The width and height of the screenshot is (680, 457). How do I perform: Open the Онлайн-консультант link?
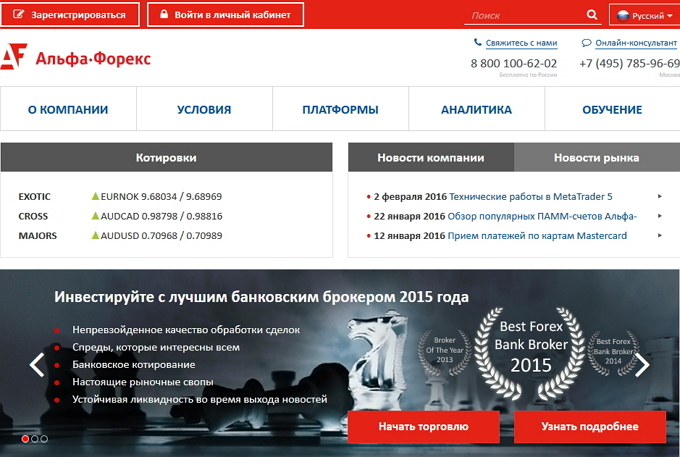[x=636, y=43]
